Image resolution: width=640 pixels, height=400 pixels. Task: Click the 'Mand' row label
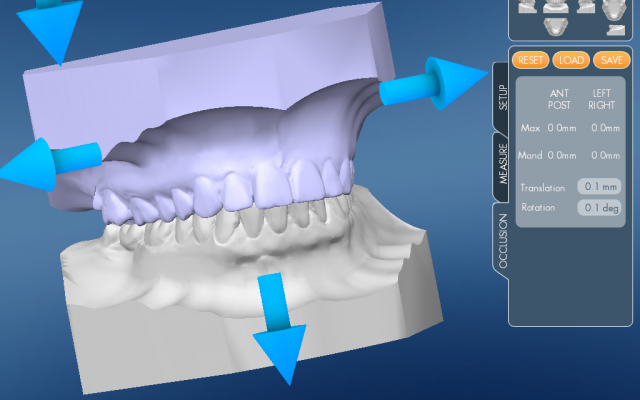pyautogui.click(x=530, y=156)
